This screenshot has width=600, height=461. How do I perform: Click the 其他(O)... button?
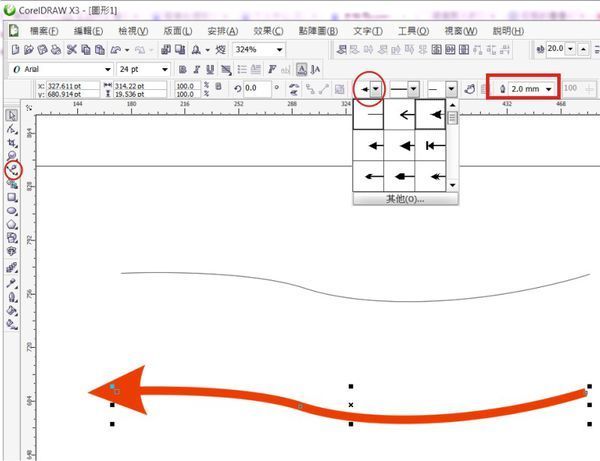pyautogui.click(x=405, y=199)
